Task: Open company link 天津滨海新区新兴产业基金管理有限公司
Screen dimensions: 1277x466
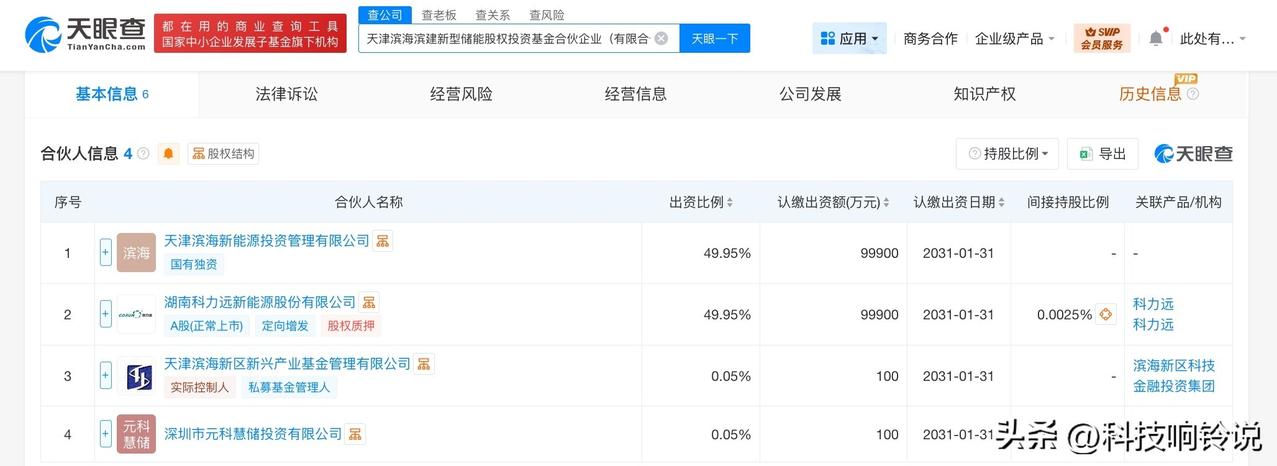Action: point(288,364)
